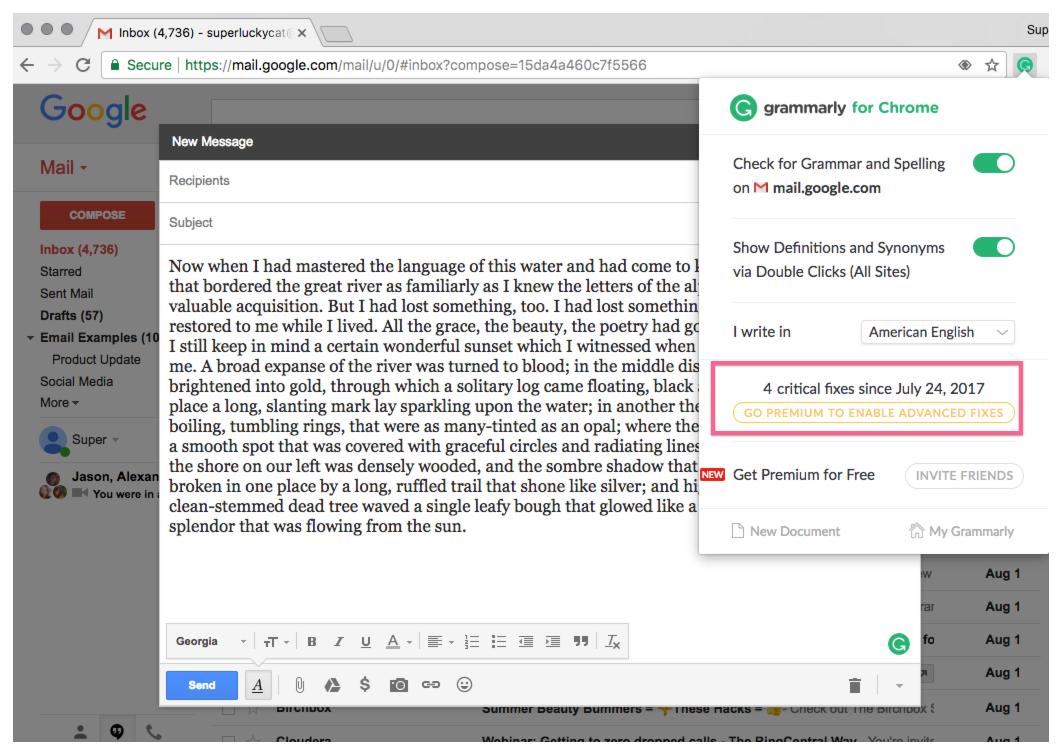Expand the More labels list
The height and width of the screenshot is (755, 1062).
60,402
